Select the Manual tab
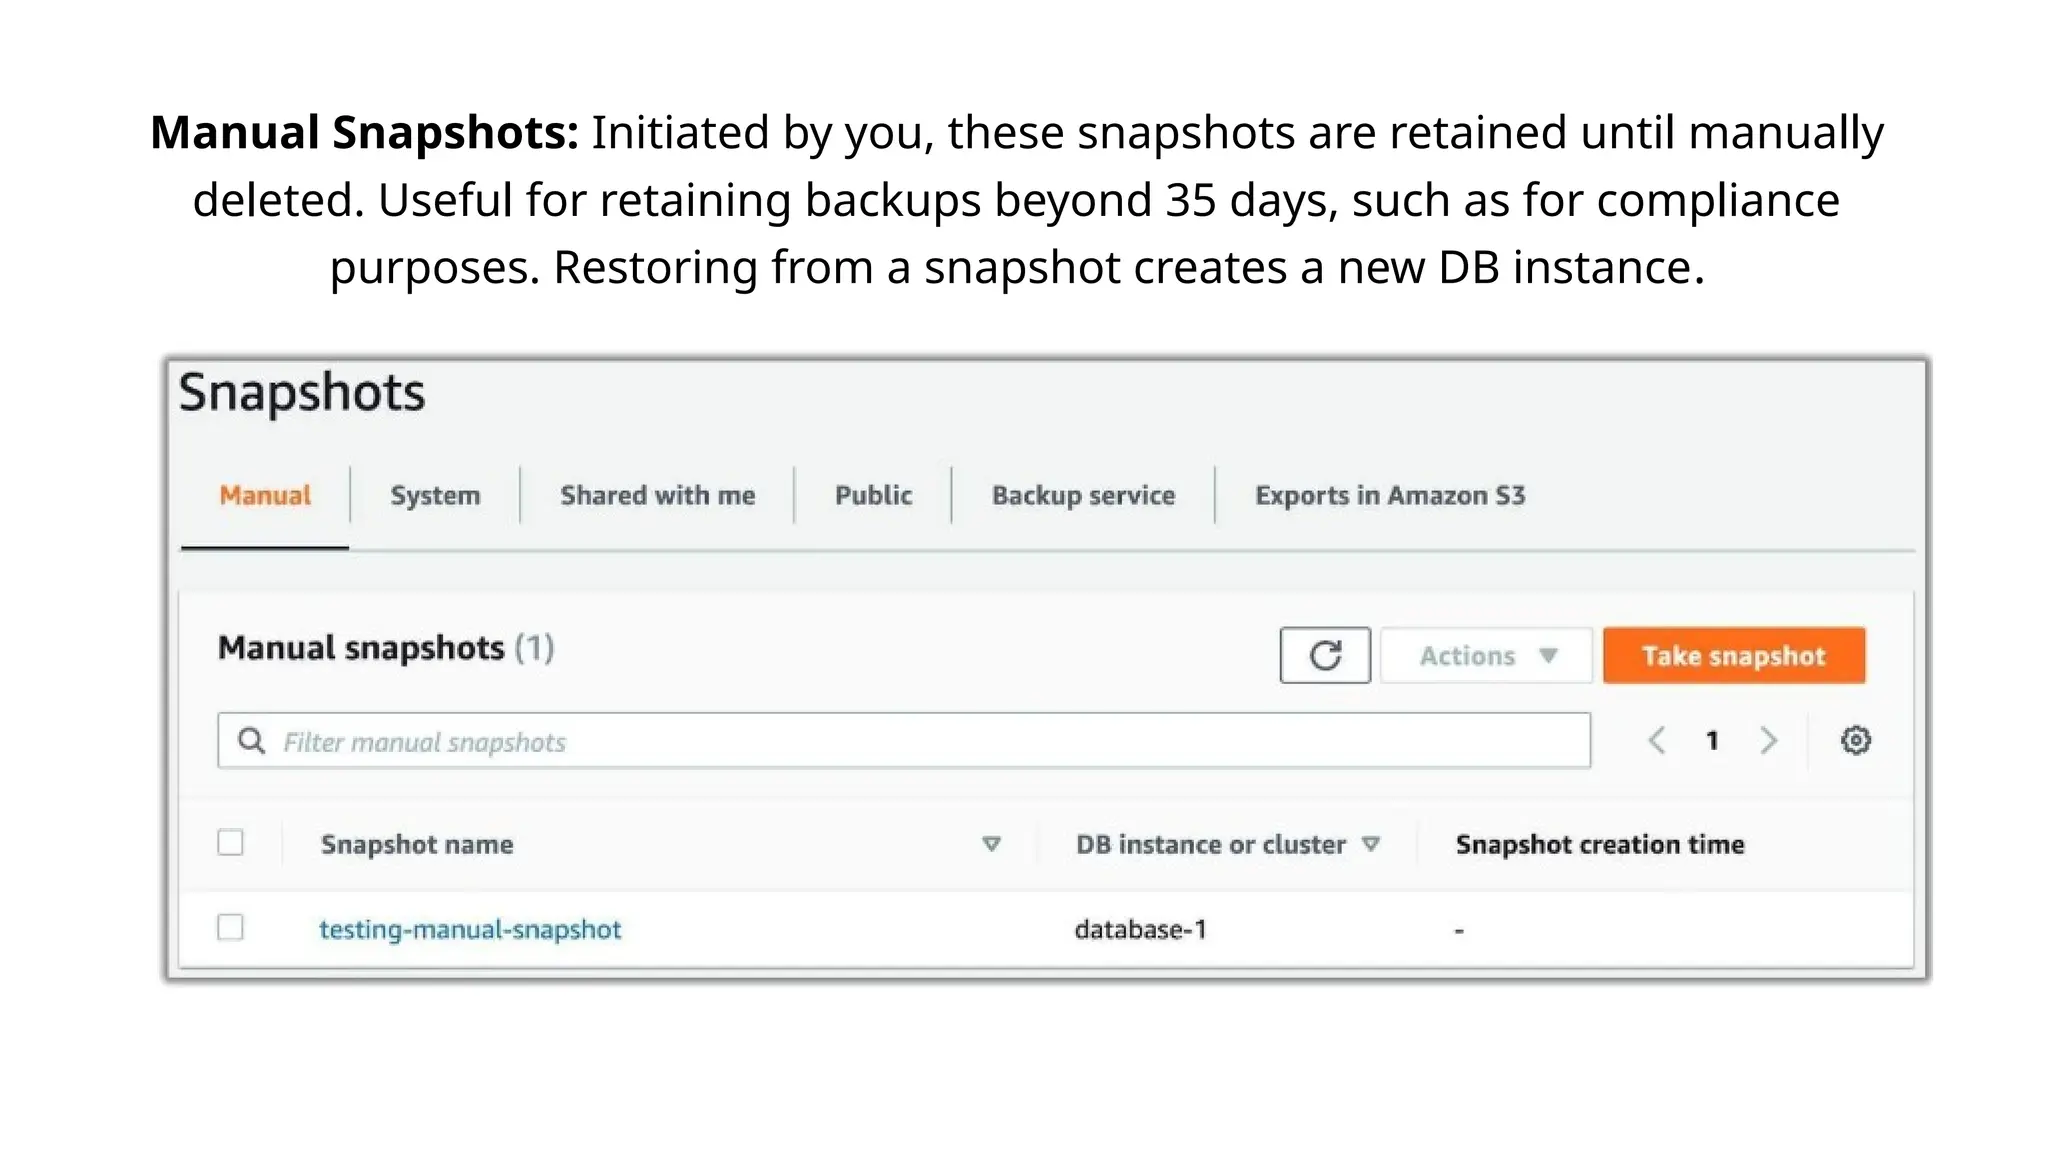This screenshot has height=1152, width=2048. (265, 496)
